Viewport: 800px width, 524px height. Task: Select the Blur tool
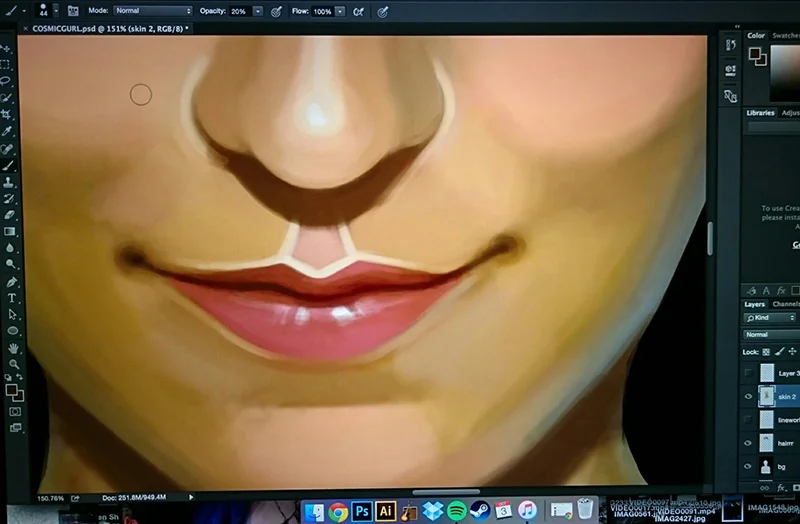point(10,248)
